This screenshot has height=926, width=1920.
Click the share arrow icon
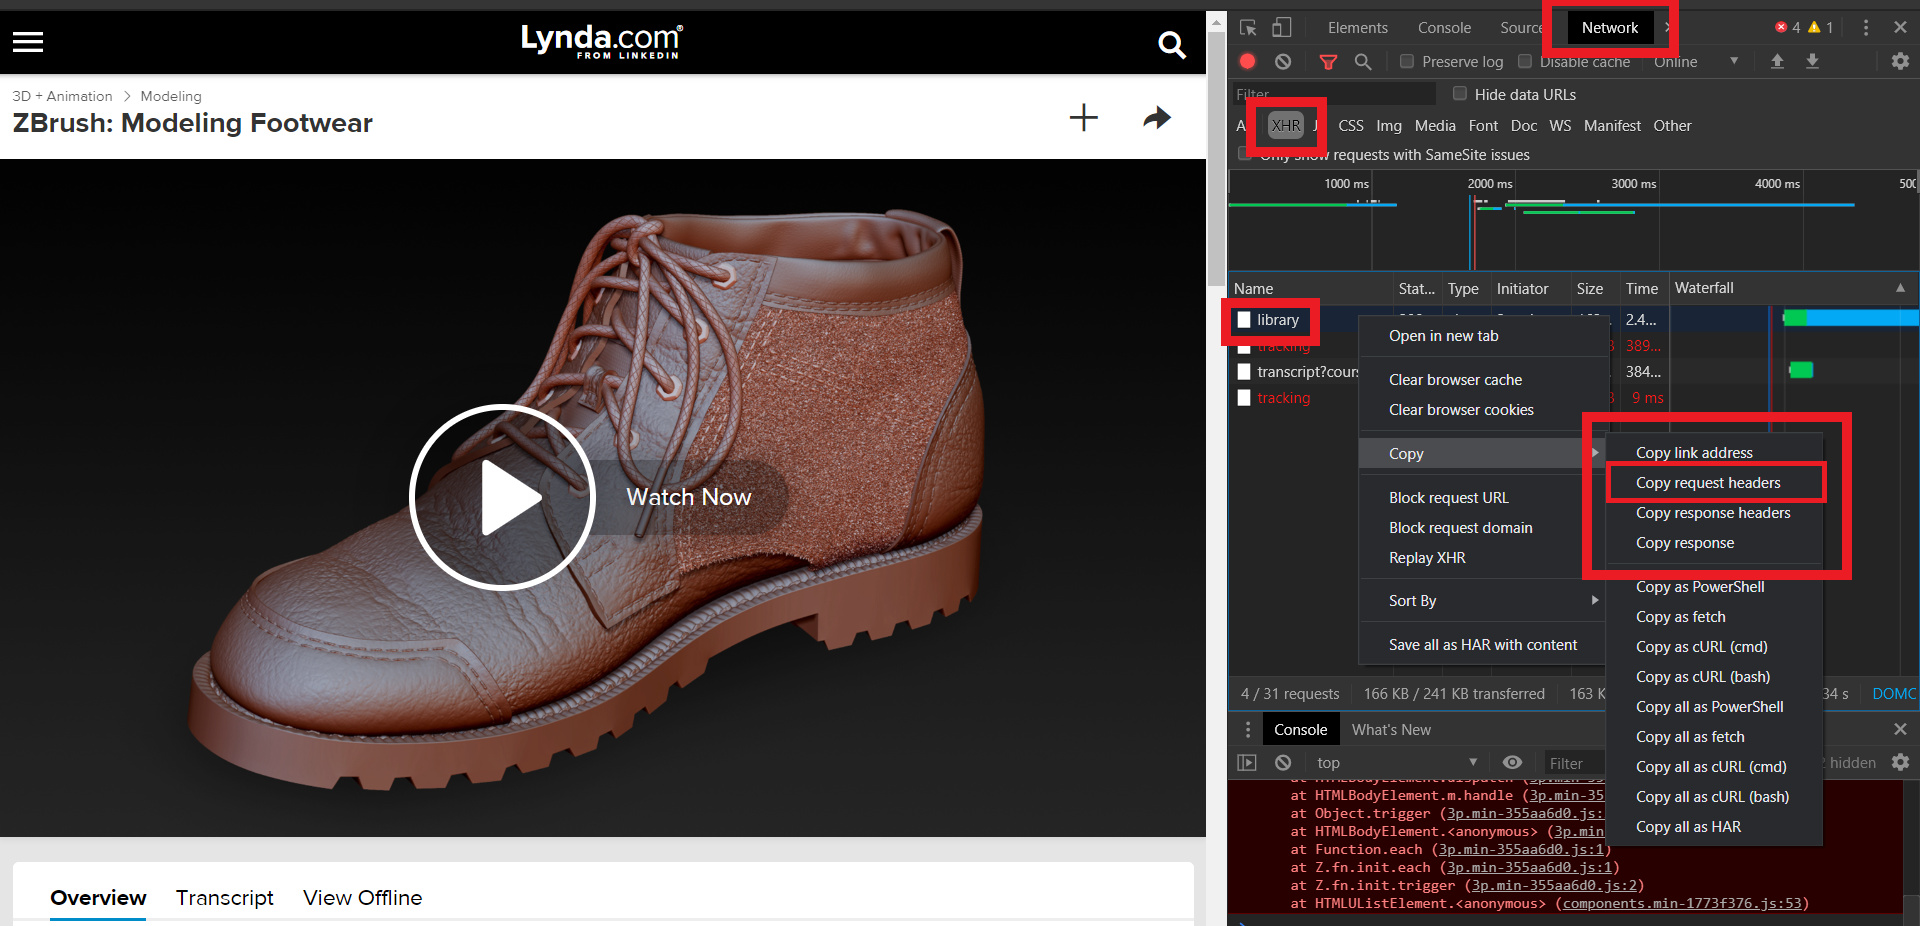[x=1157, y=118]
